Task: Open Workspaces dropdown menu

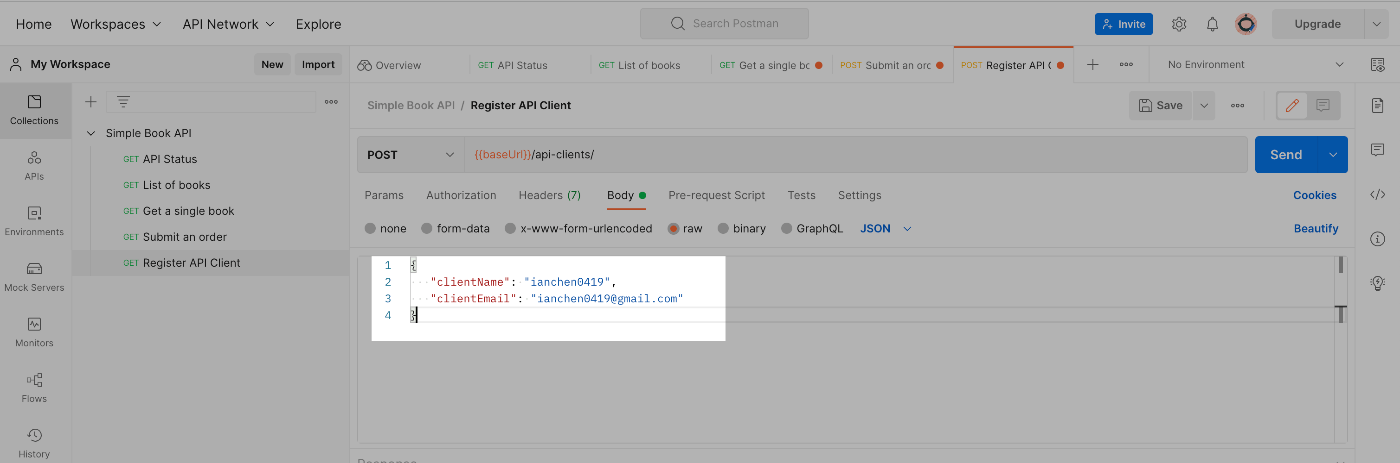Action: click(115, 24)
